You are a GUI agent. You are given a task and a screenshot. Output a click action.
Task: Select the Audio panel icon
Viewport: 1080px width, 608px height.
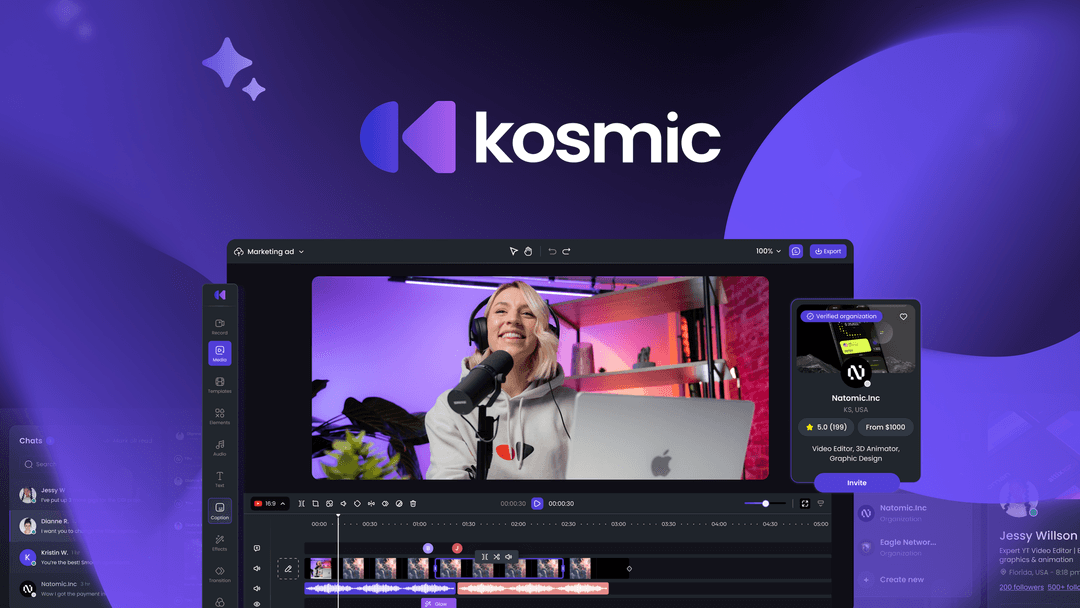pyautogui.click(x=220, y=443)
